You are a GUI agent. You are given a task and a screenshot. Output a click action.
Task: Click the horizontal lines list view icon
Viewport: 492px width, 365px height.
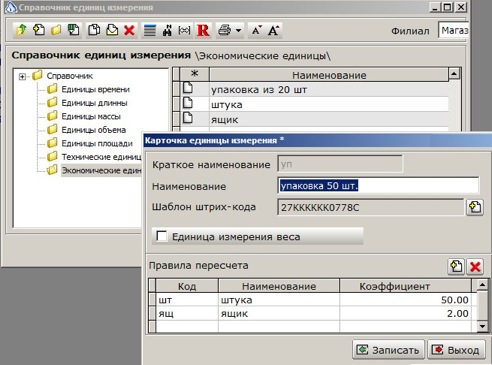pos(150,30)
